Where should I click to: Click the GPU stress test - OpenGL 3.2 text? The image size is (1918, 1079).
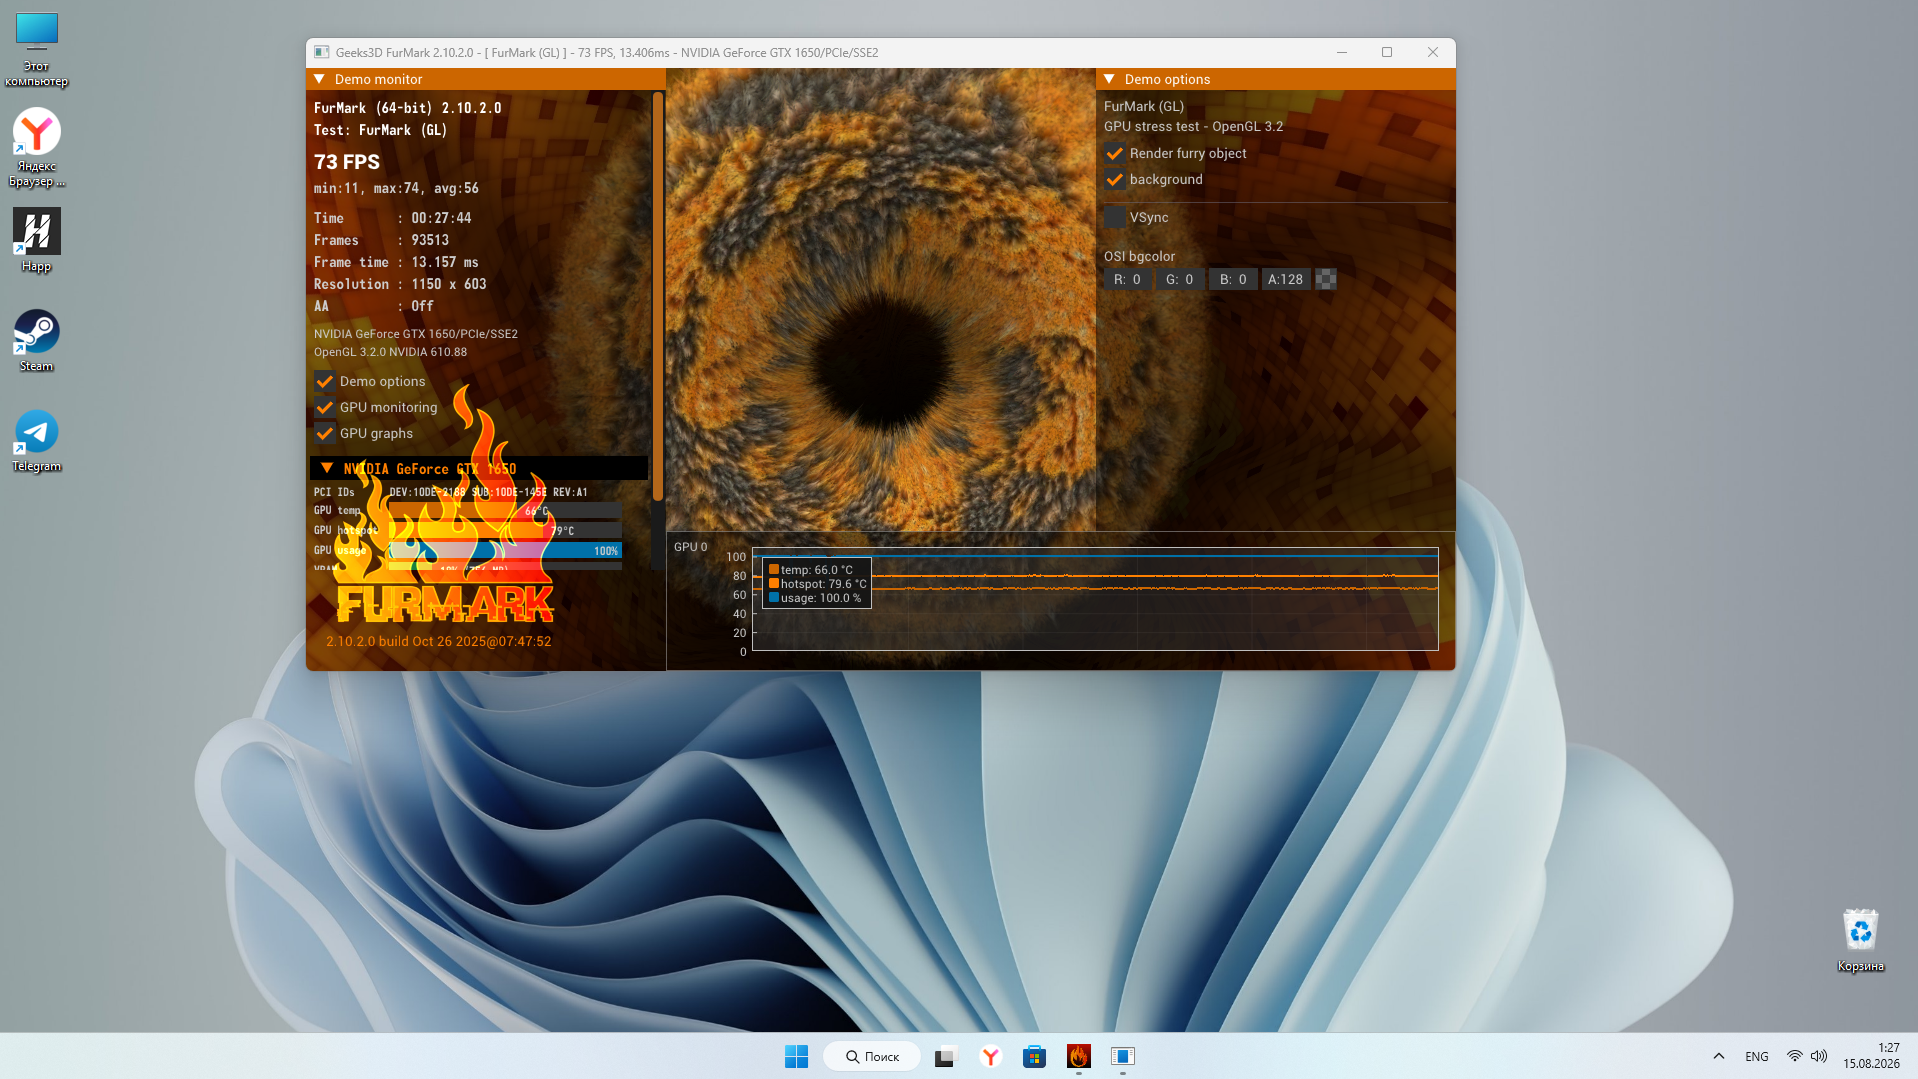[x=1193, y=126]
